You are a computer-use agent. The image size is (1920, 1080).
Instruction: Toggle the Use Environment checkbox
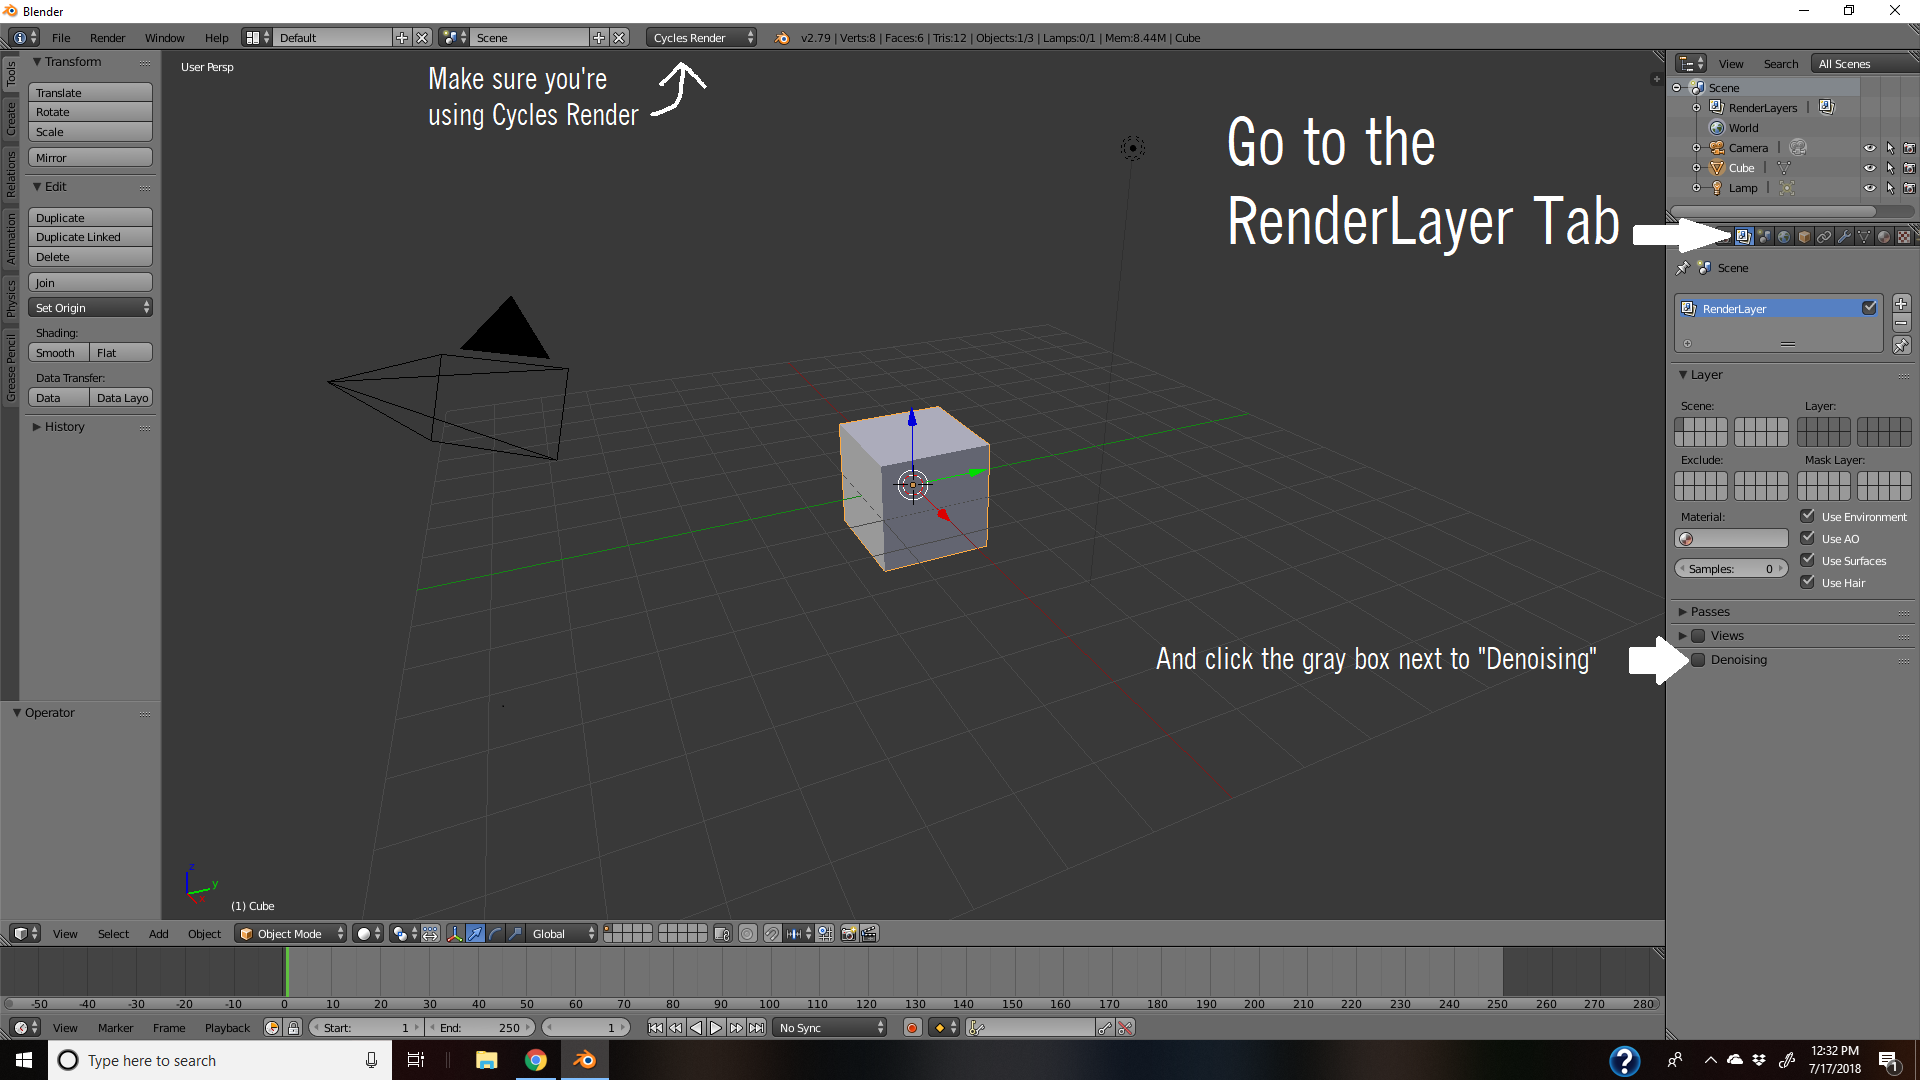coord(1807,516)
